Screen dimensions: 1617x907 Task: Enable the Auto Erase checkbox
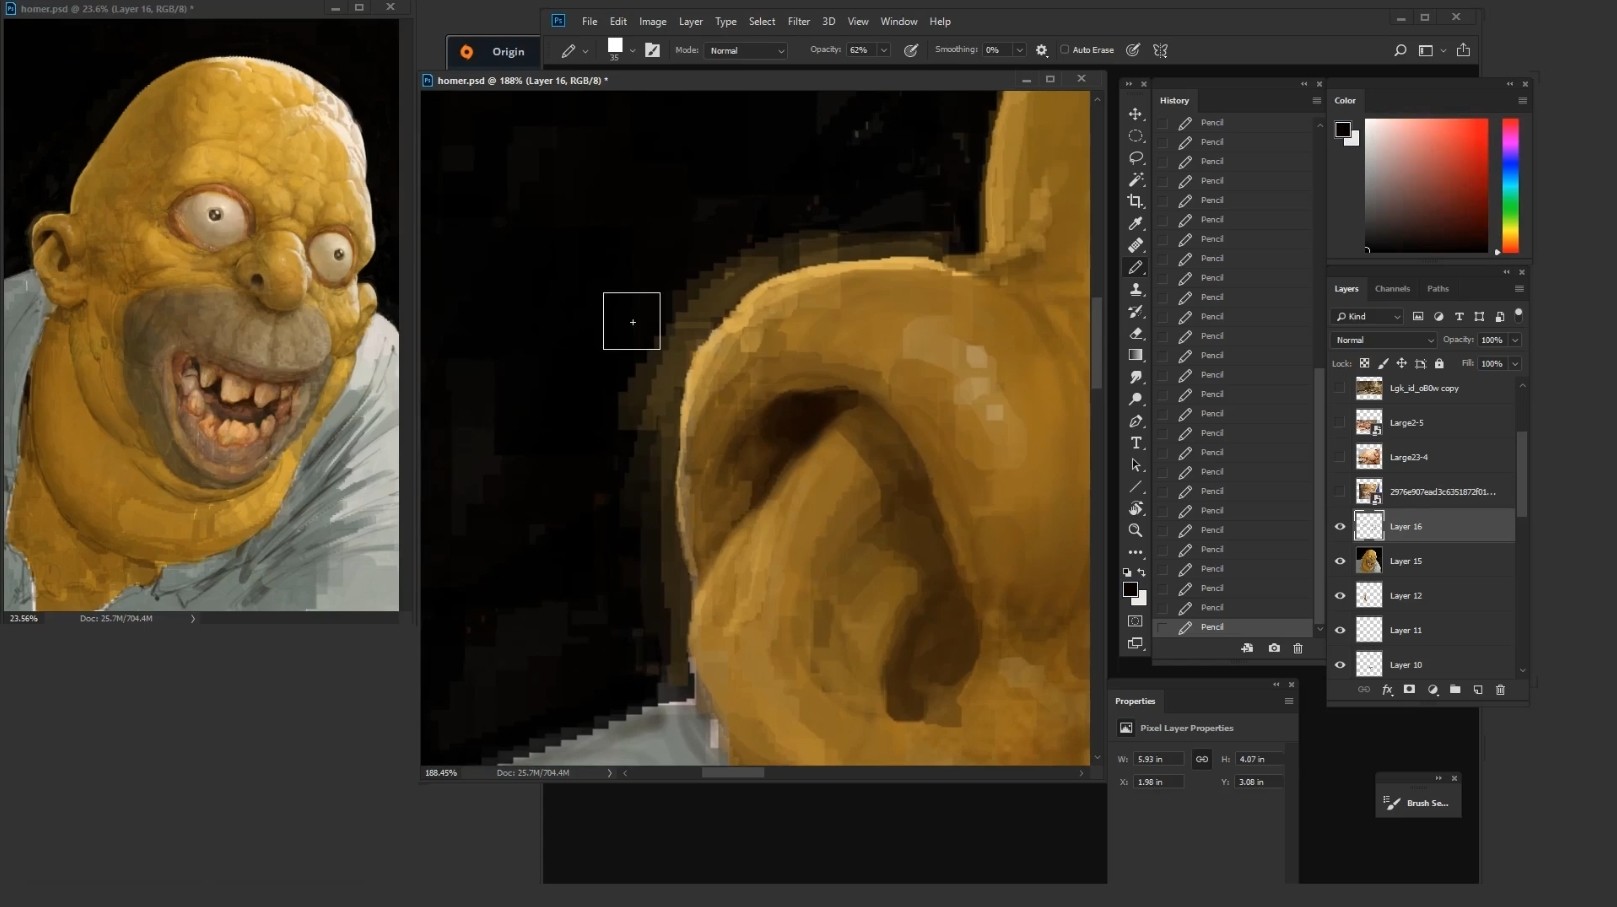point(1064,50)
